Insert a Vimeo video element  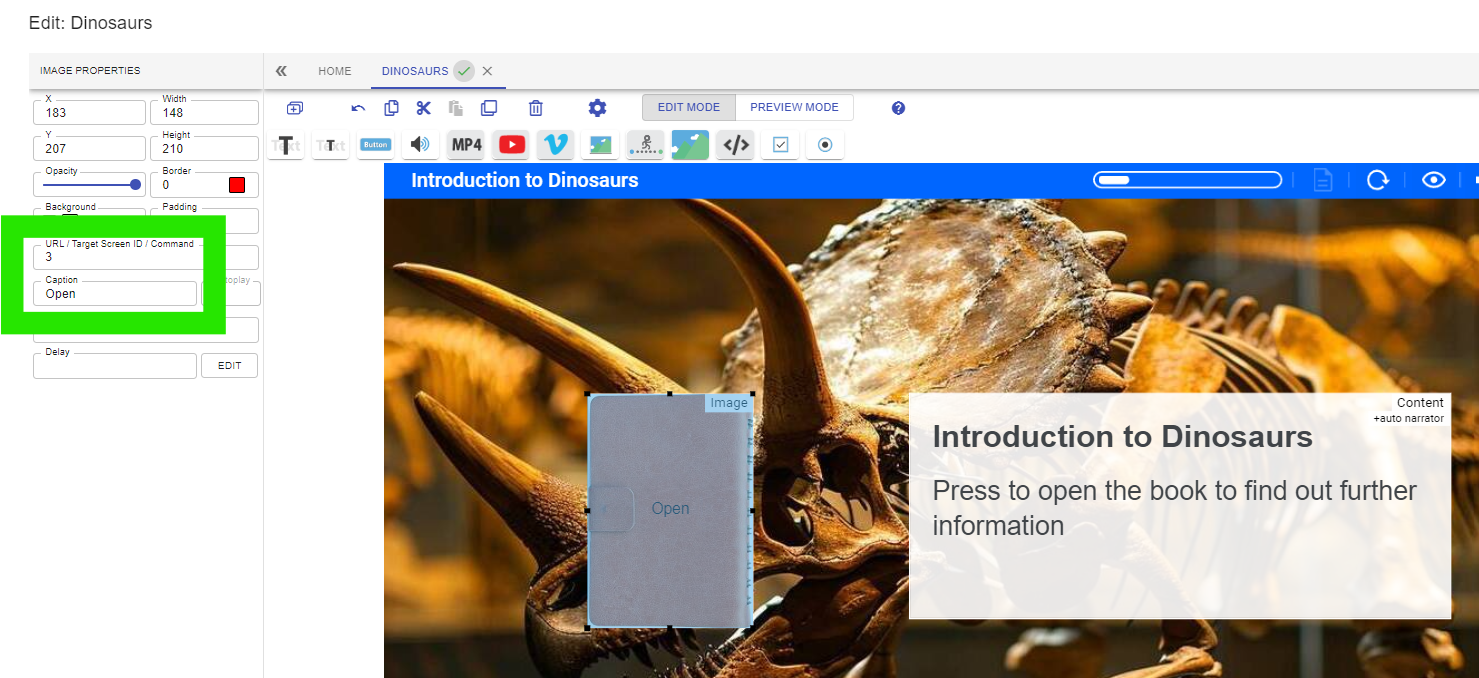(x=555, y=145)
